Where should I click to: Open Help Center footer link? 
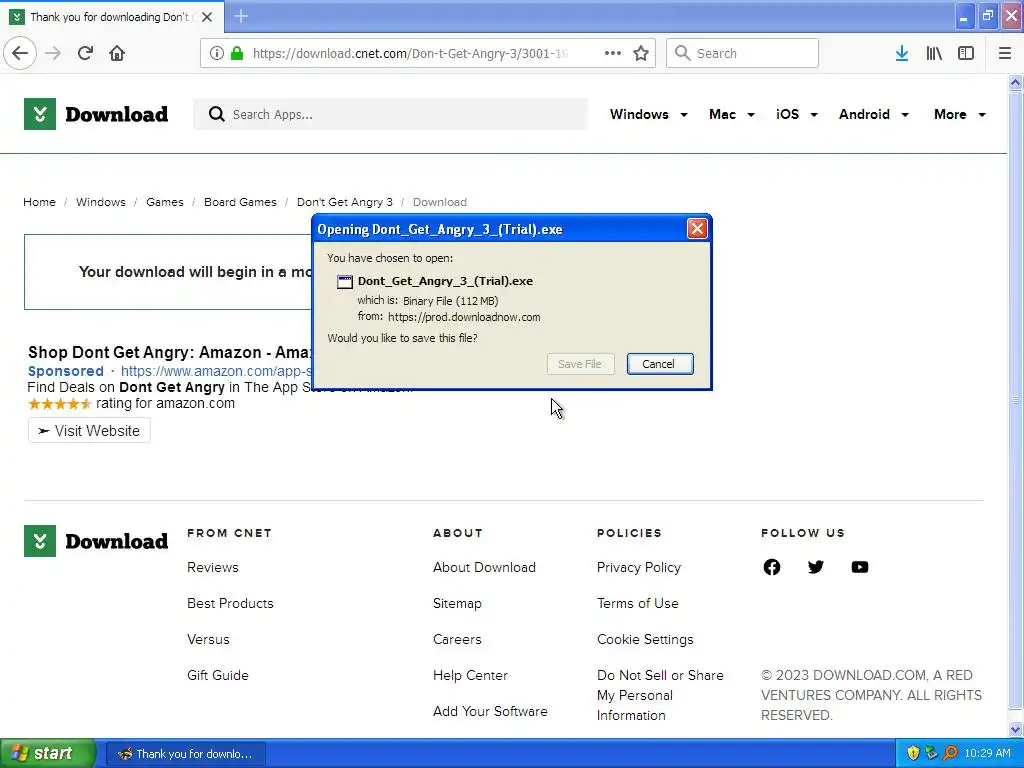[470, 675]
